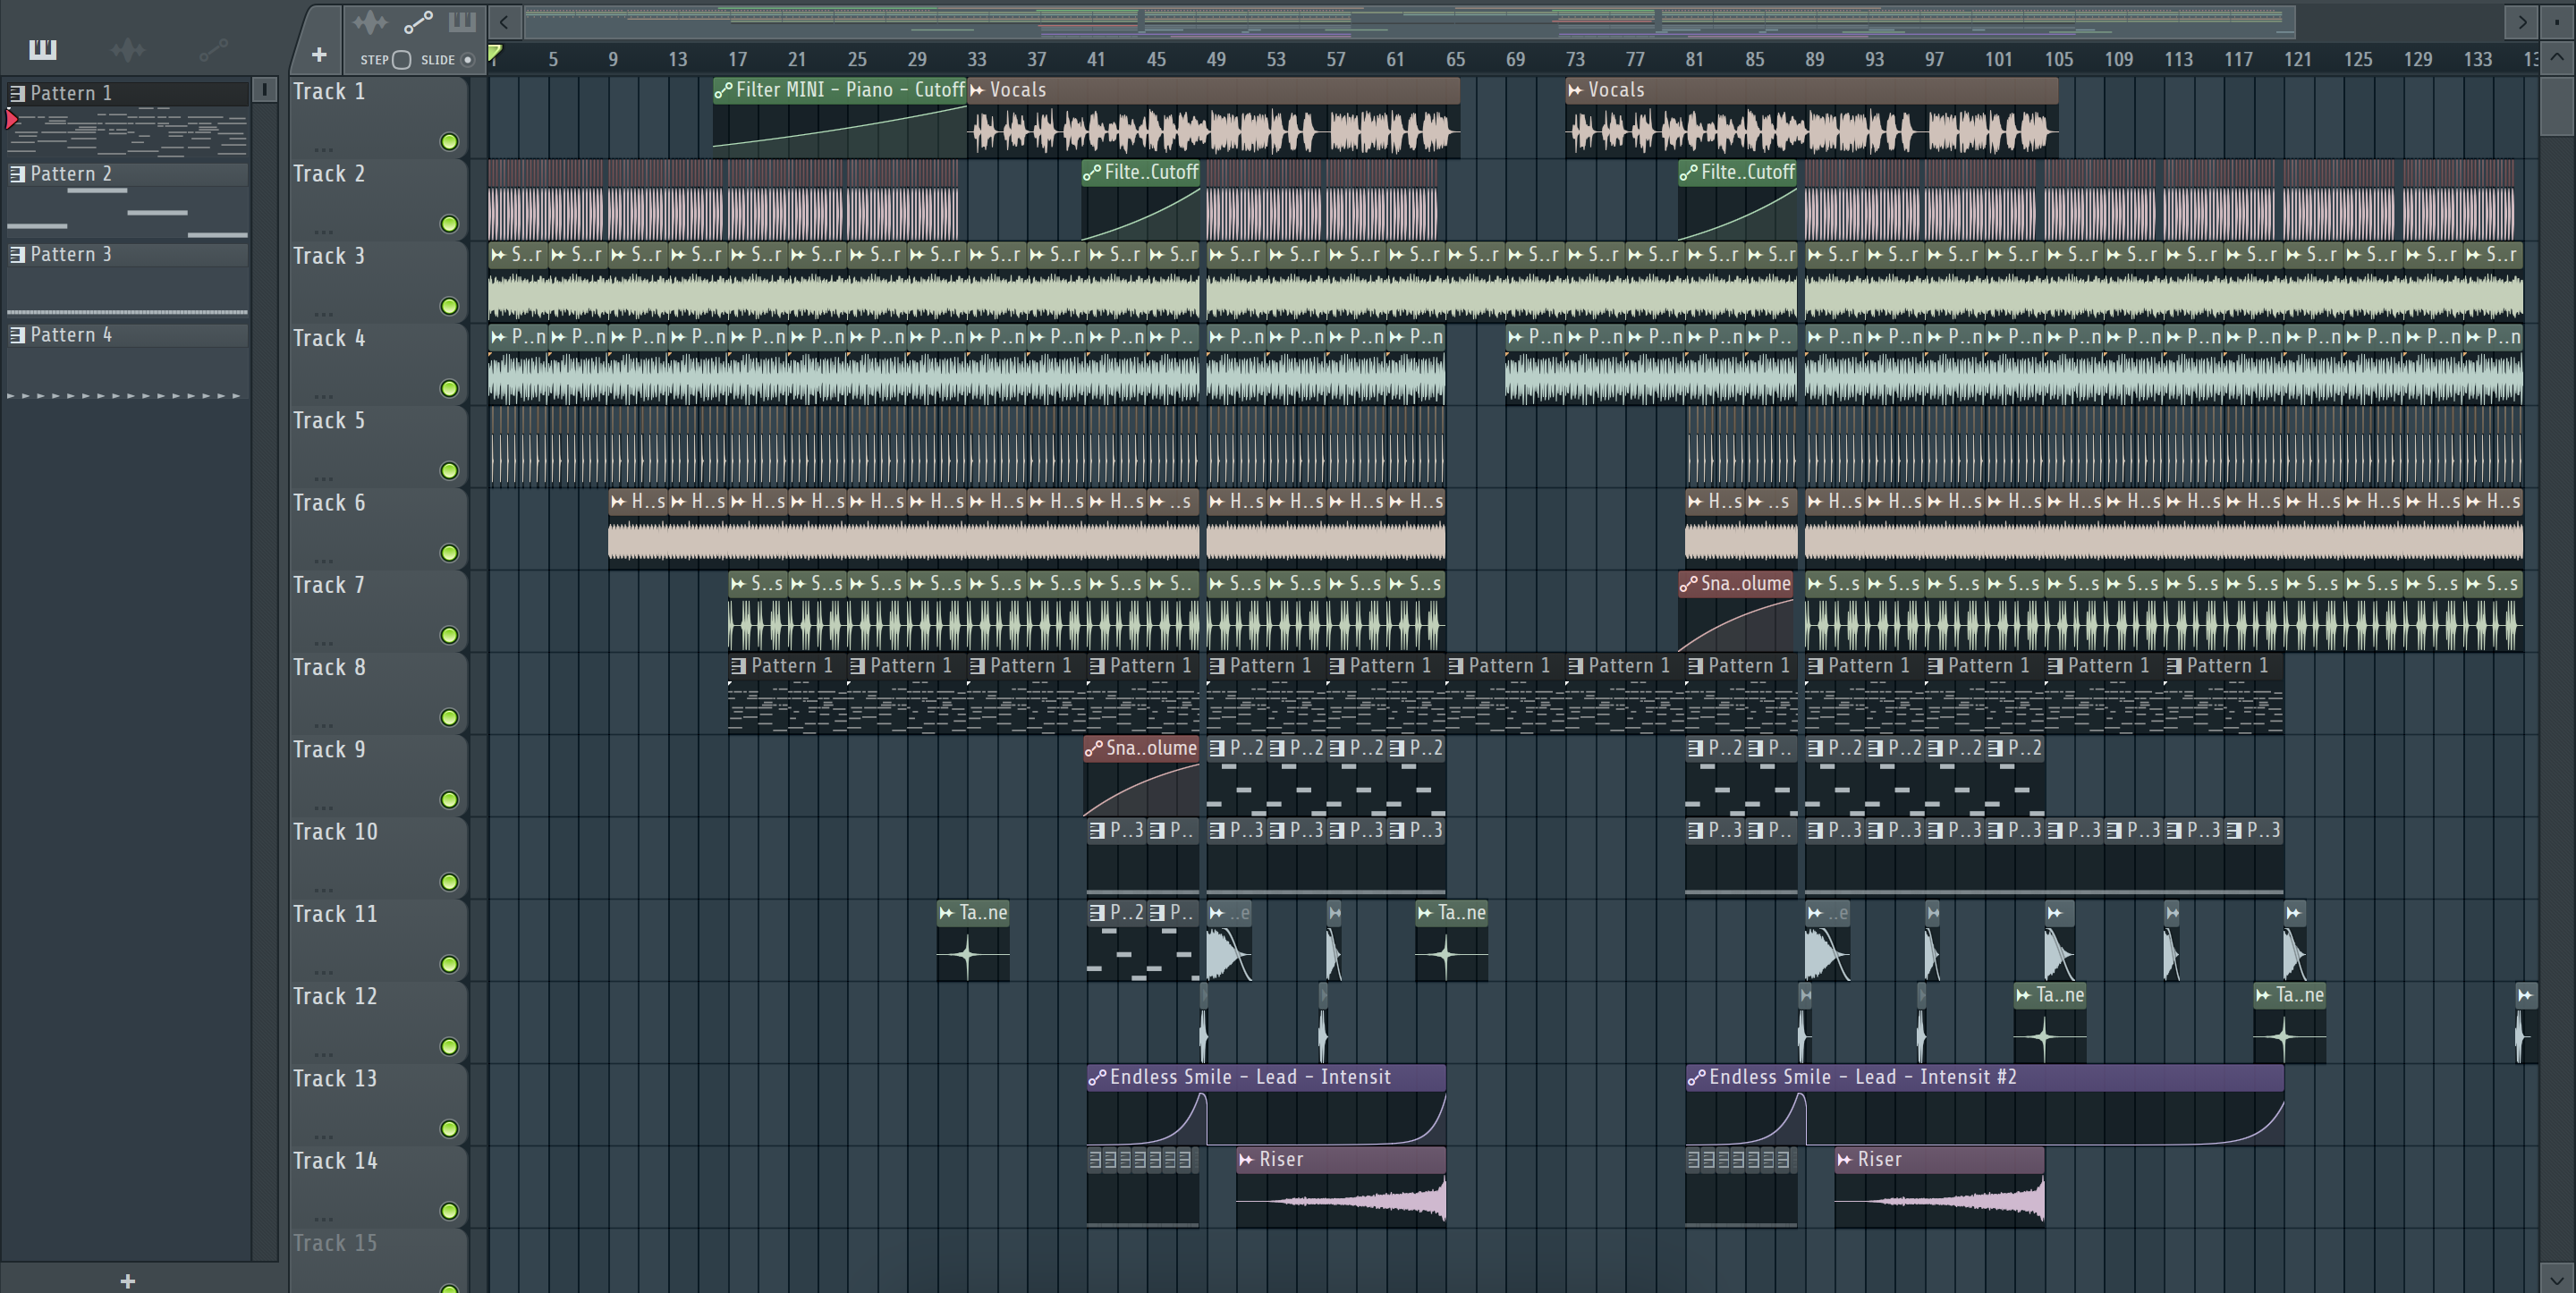
Task: Click the scroll down arrow at bottom right
Action: 2557,1278
